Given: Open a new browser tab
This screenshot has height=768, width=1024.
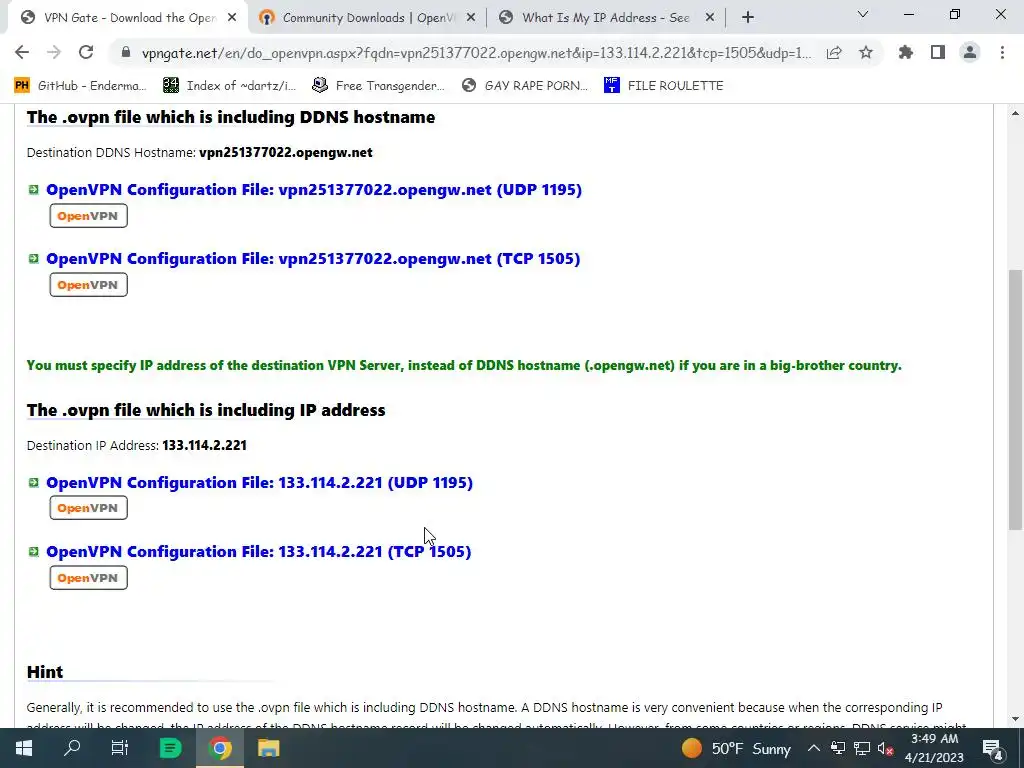Looking at the screenshot, I should click(748, 18).
